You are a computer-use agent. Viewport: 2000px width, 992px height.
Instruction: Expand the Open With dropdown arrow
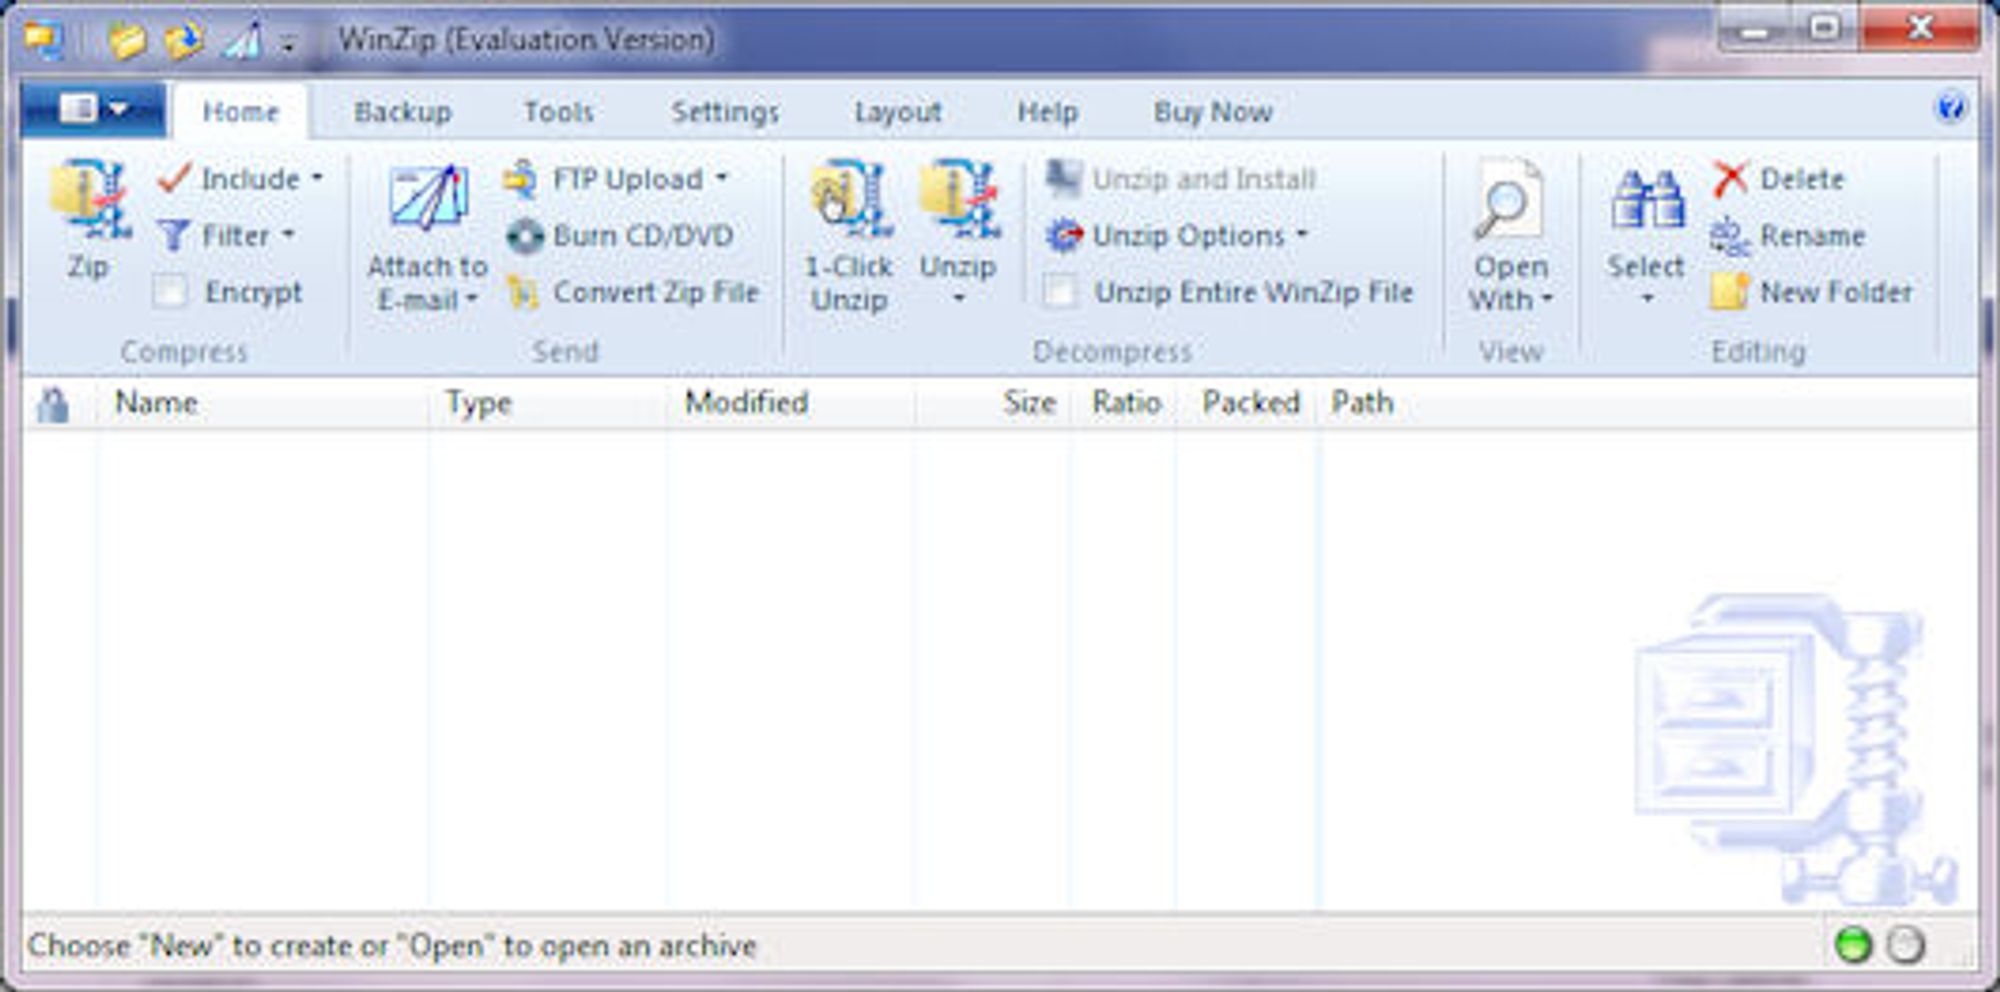click(1547, 298)
